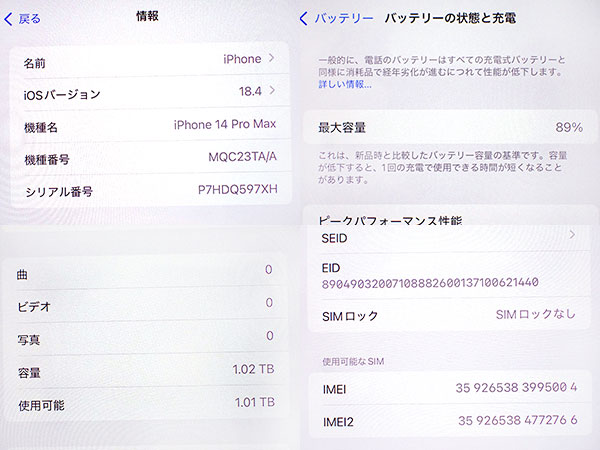Select the 機種名 label
This screenshot has width=600, height=450.
[41, 127]
